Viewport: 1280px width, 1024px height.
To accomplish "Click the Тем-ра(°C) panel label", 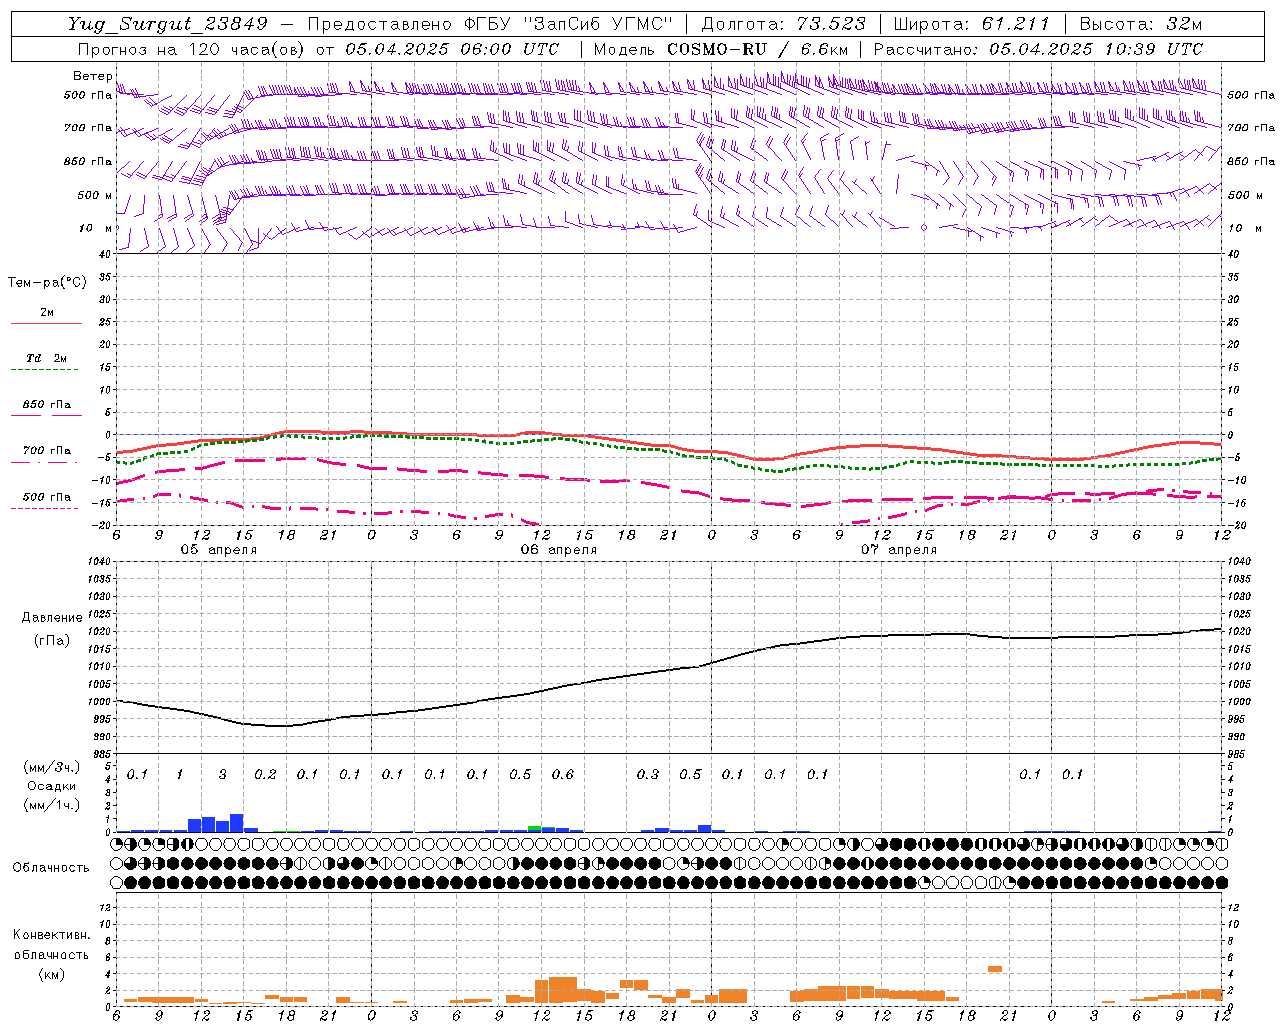I will (x=47, y=283).
